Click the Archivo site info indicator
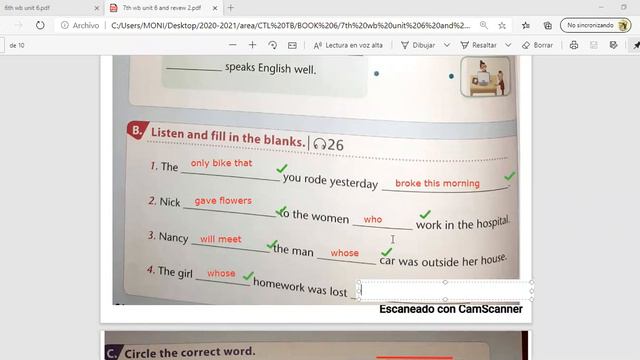Viewport: 640px width, 360px height. [x=80, y=25]
